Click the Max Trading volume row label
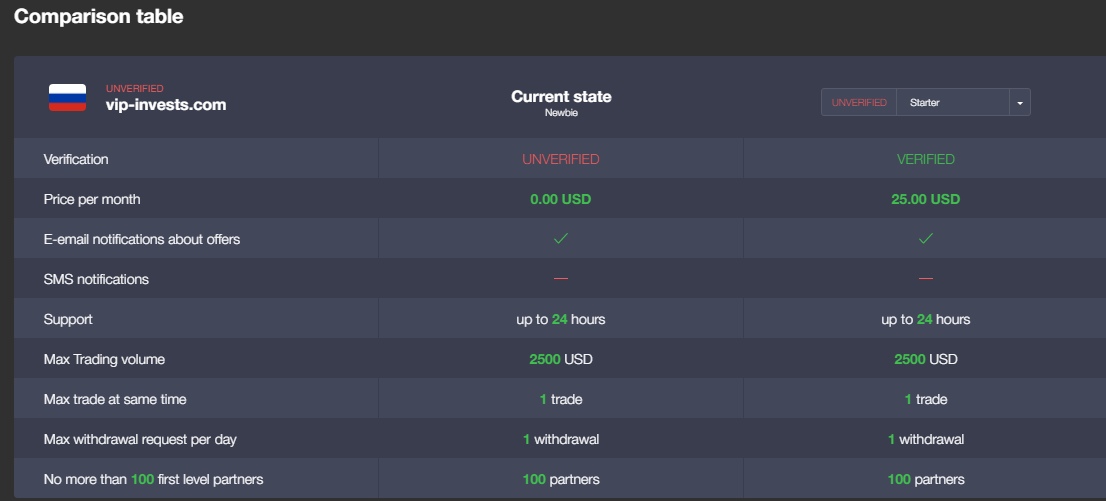 click(104, 359)
